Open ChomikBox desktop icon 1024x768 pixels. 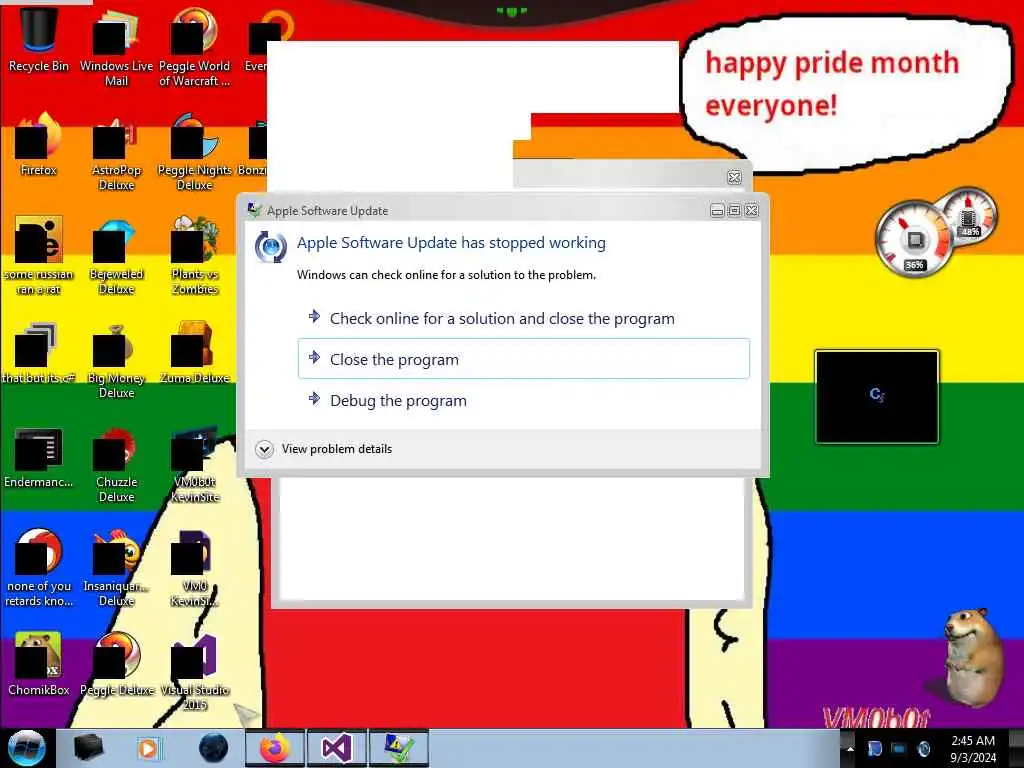click(x=39, y=664)
